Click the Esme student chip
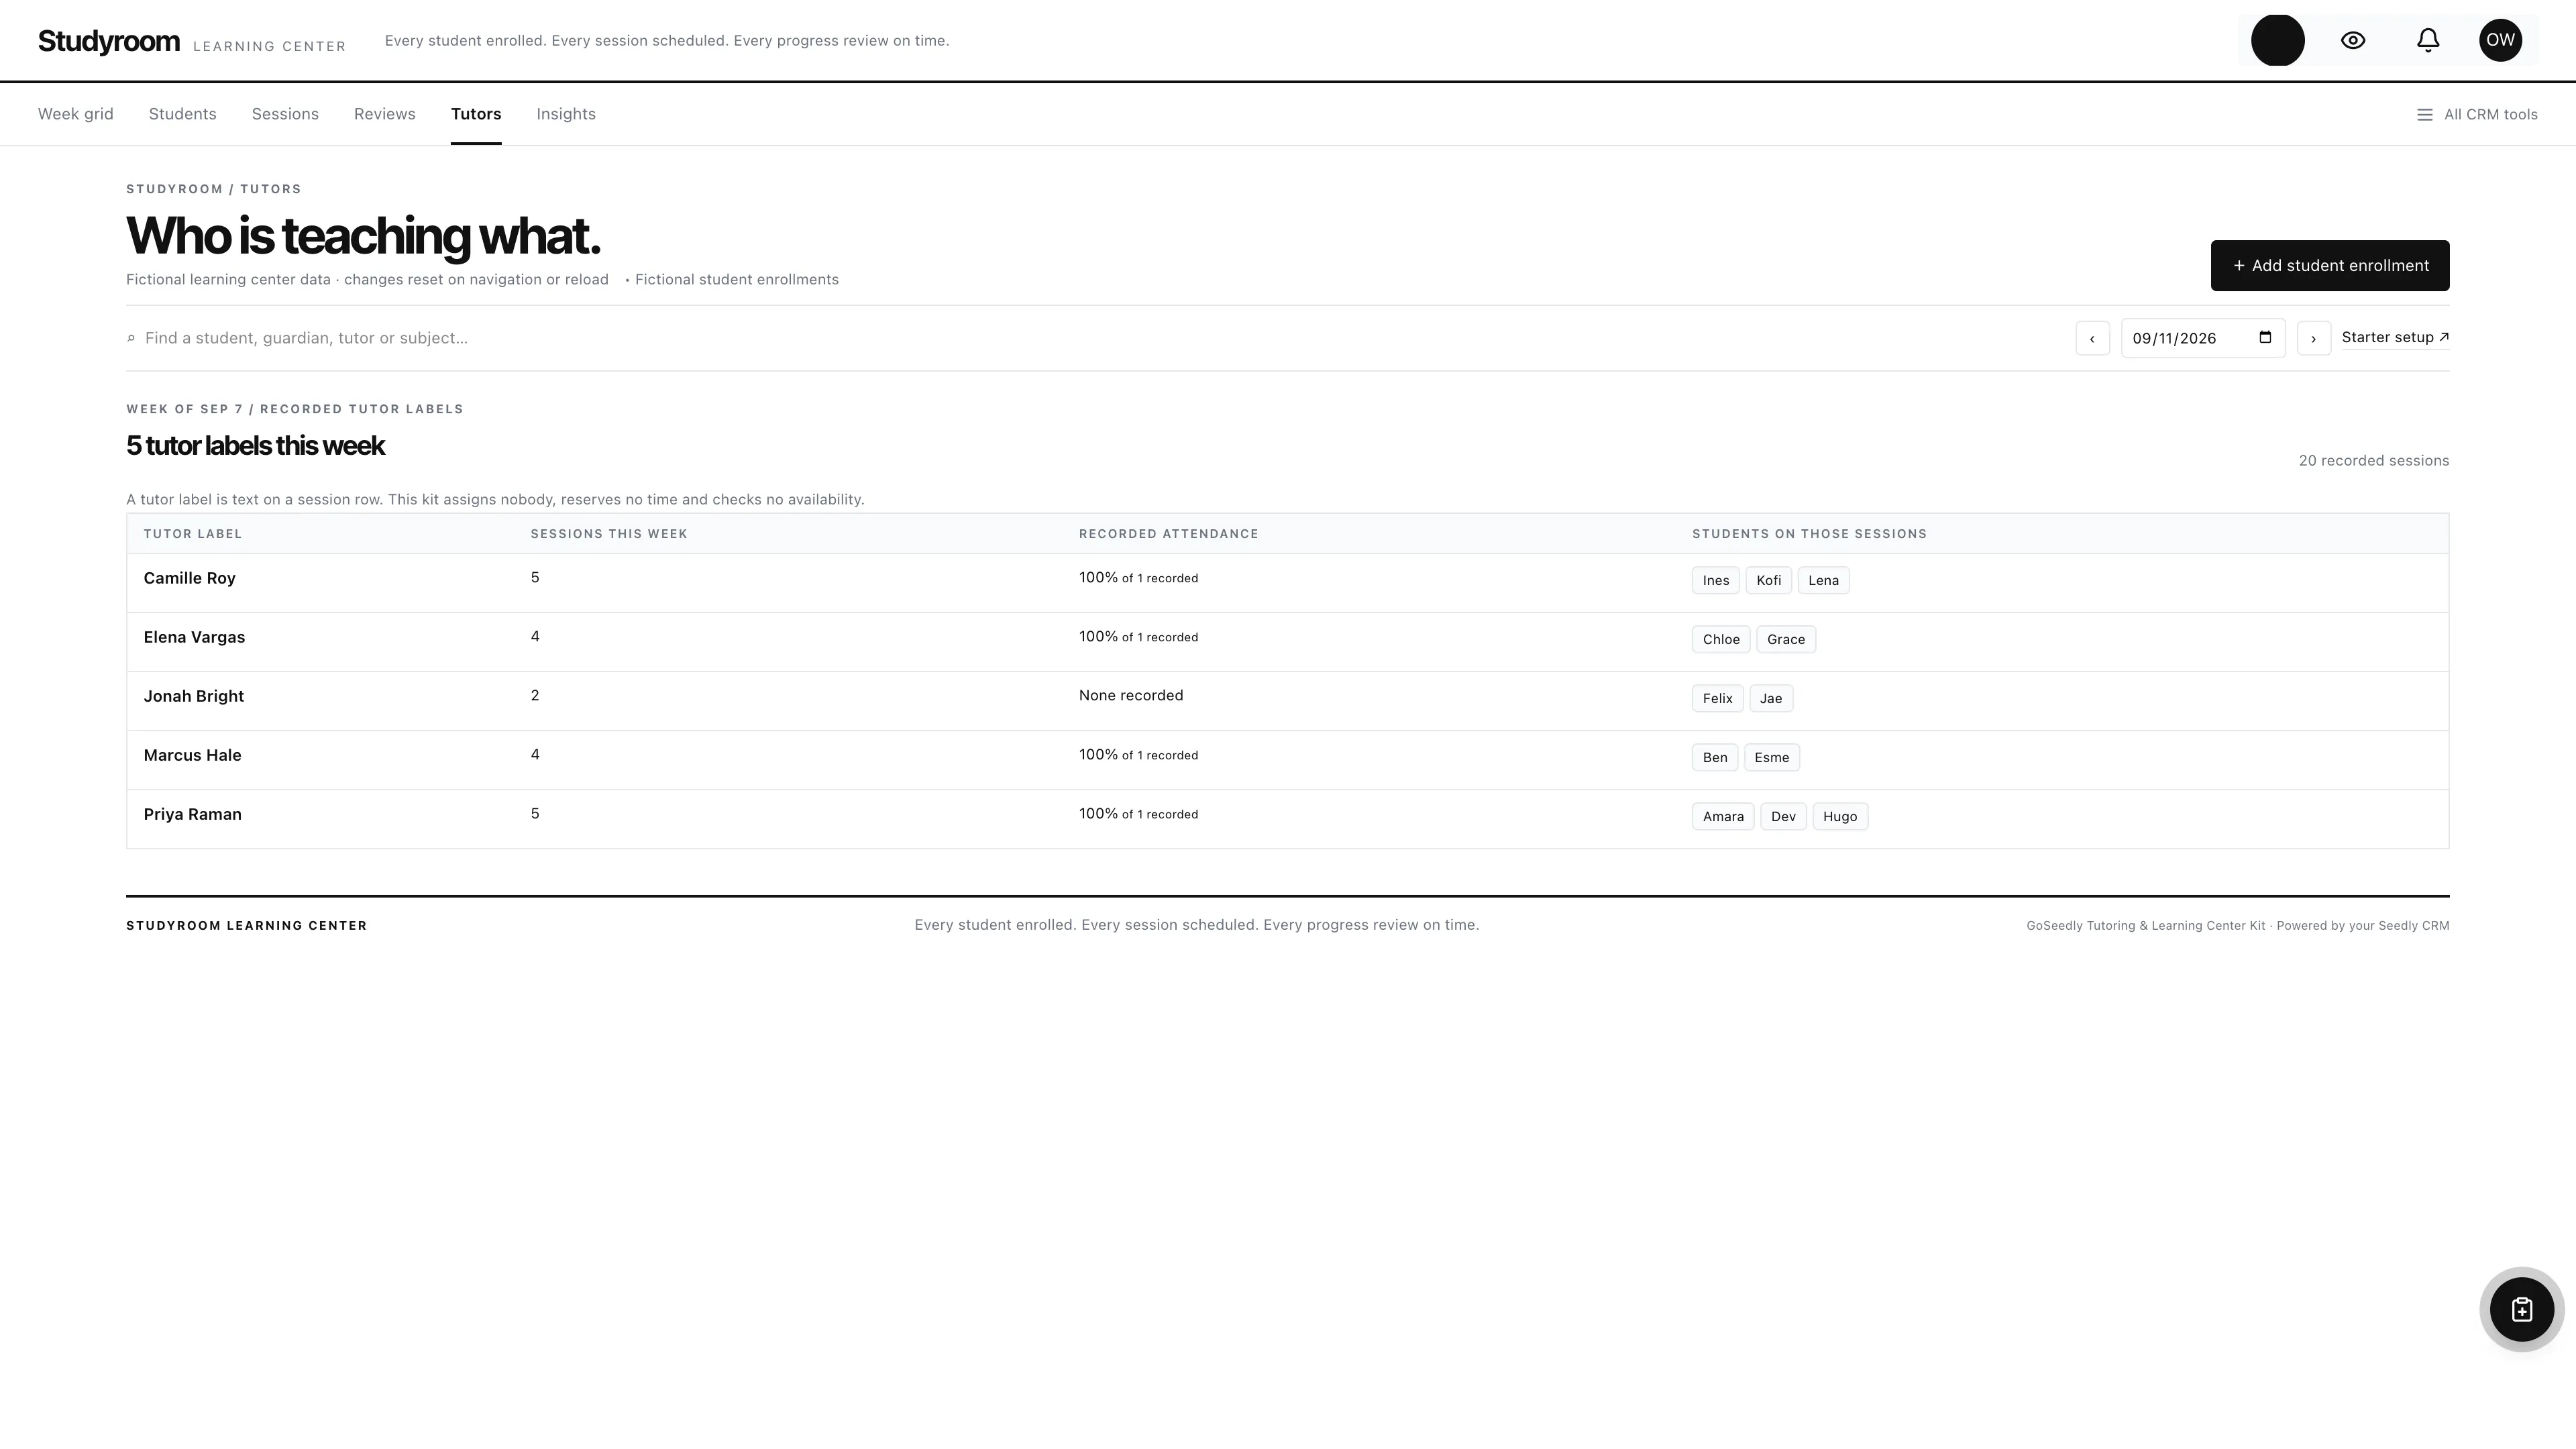This screenshot has width=2576, height=1449. tap(1772, 758)
